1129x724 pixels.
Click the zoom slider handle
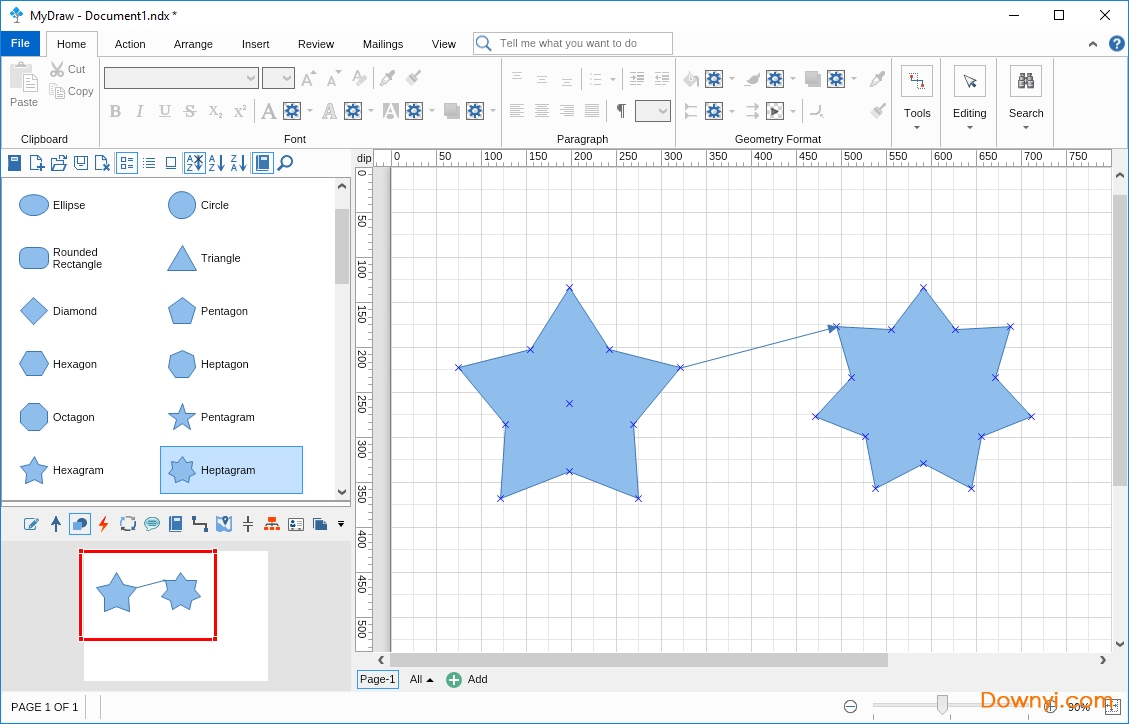[942, 706]
